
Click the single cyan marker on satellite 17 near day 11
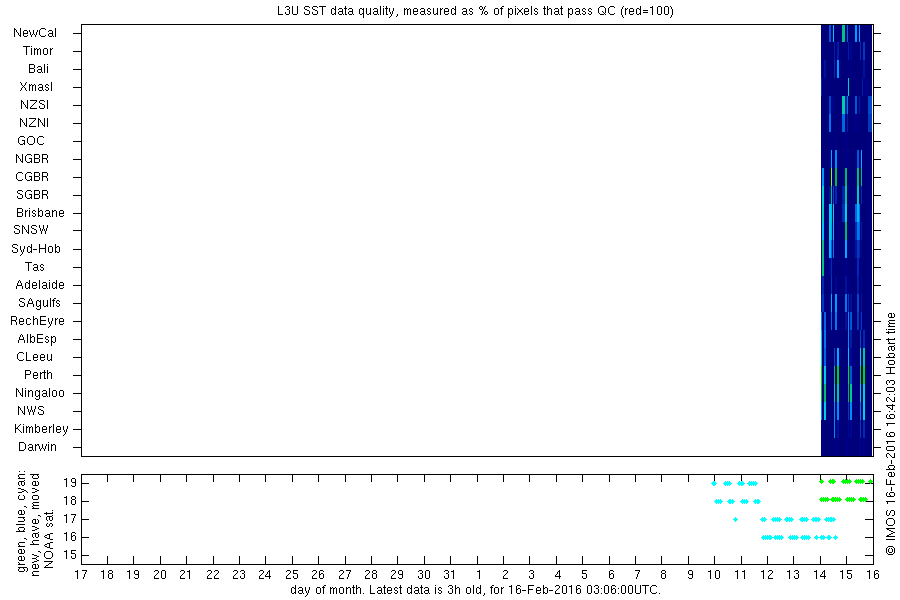(735, 520)
